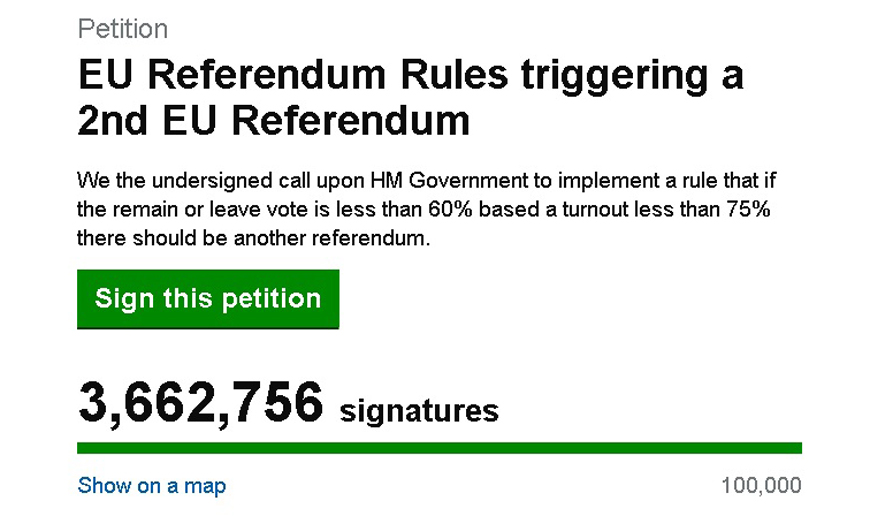The height and width of the screenshot is (531, 870).
Task: Click the 3,662,756 signature count
Action: pos(201,402)
